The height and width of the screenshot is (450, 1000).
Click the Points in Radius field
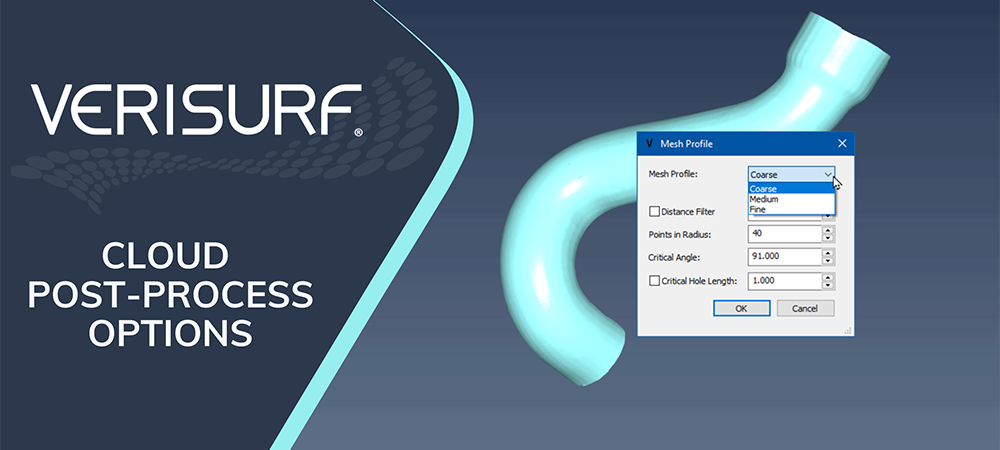[784, 234]
